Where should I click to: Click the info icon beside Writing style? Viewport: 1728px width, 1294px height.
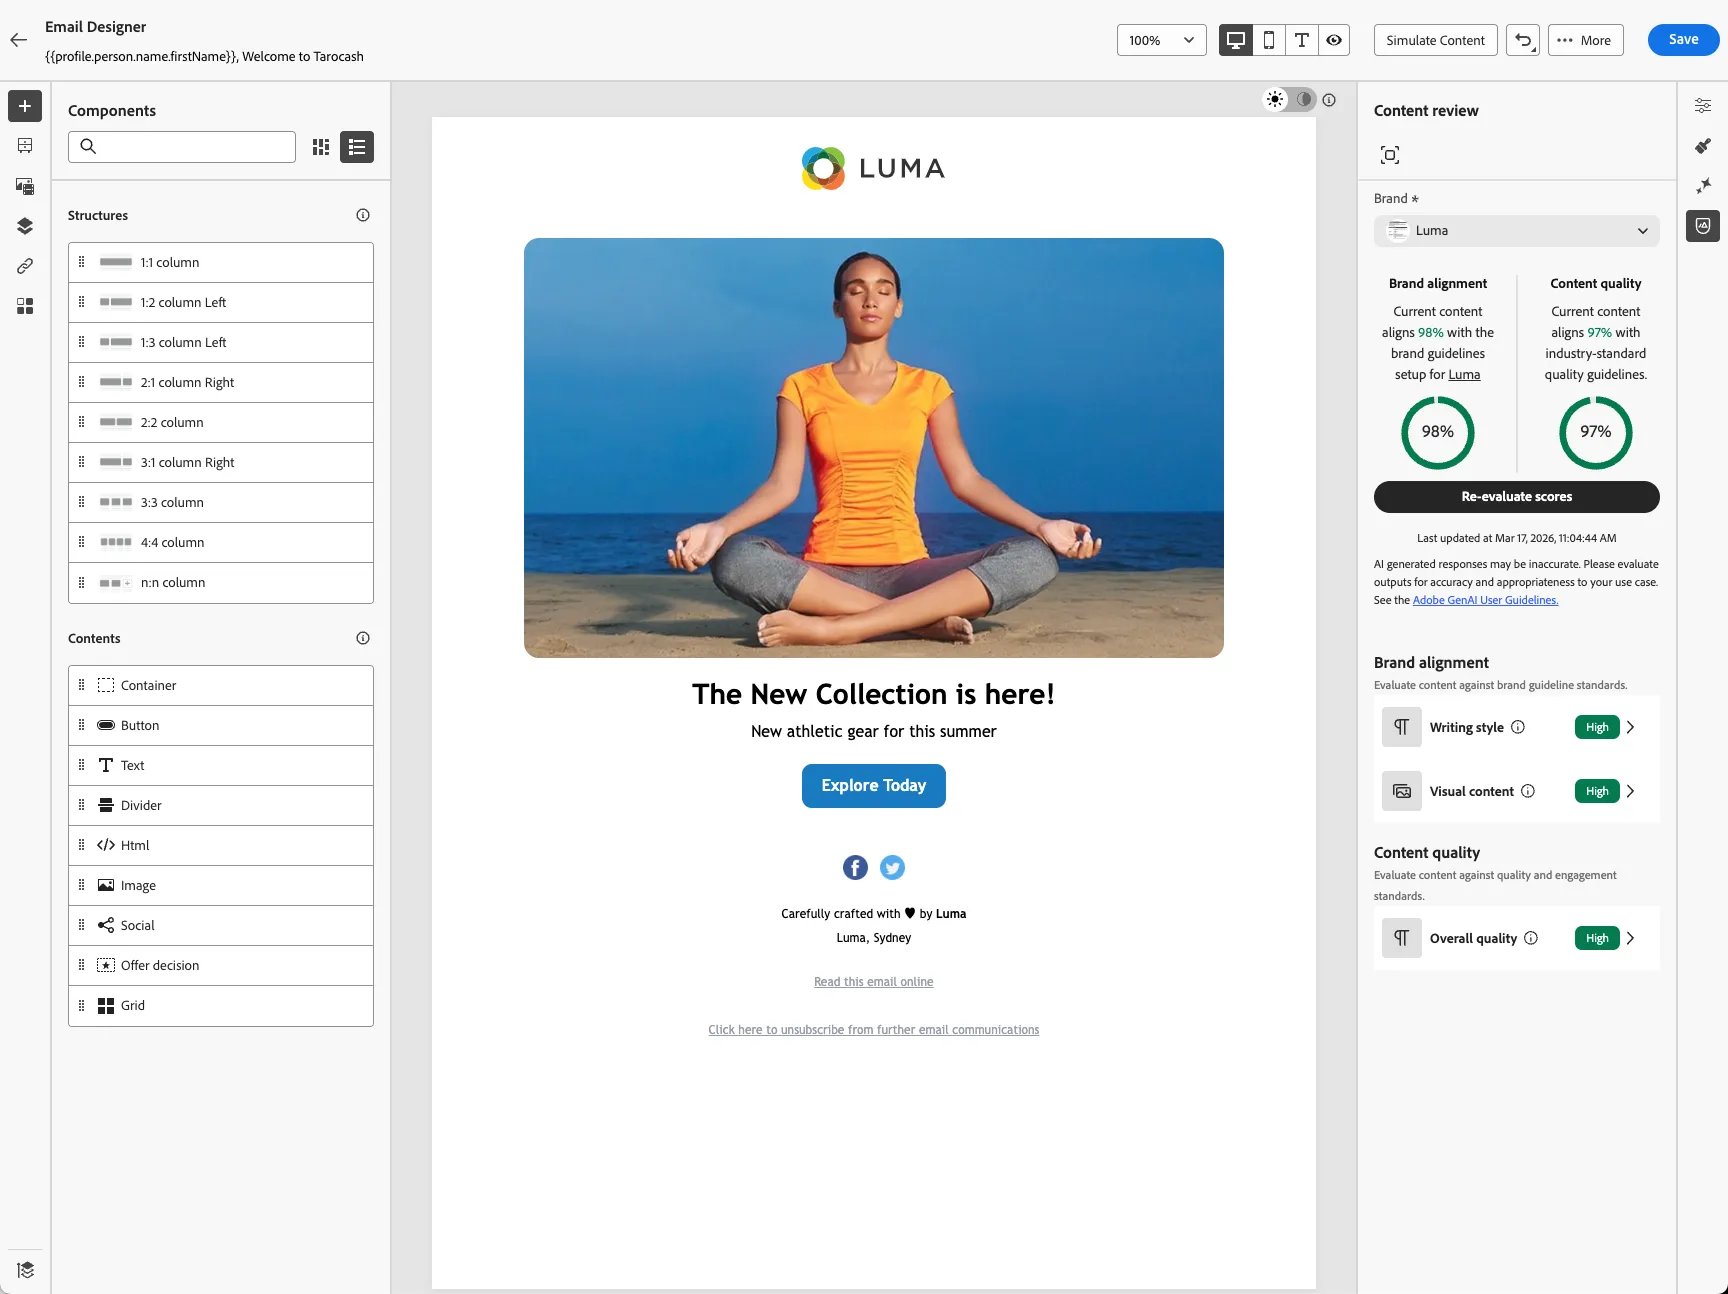1518,727
